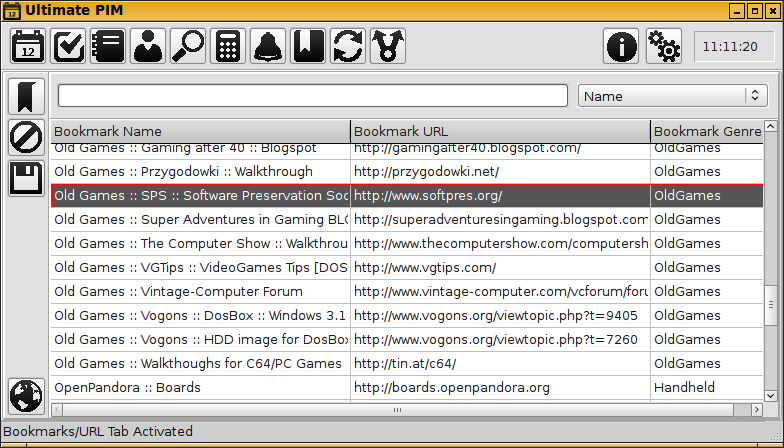Open the calendar tab icon
Viewport: 784px width, 448px height.
(28, 46)
